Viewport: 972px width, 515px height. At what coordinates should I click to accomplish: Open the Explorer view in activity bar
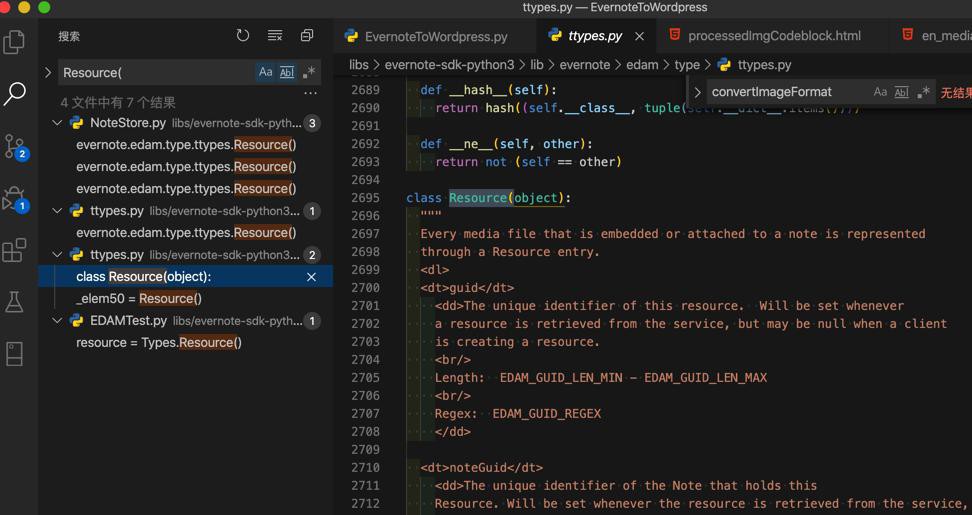pos(14,42)
